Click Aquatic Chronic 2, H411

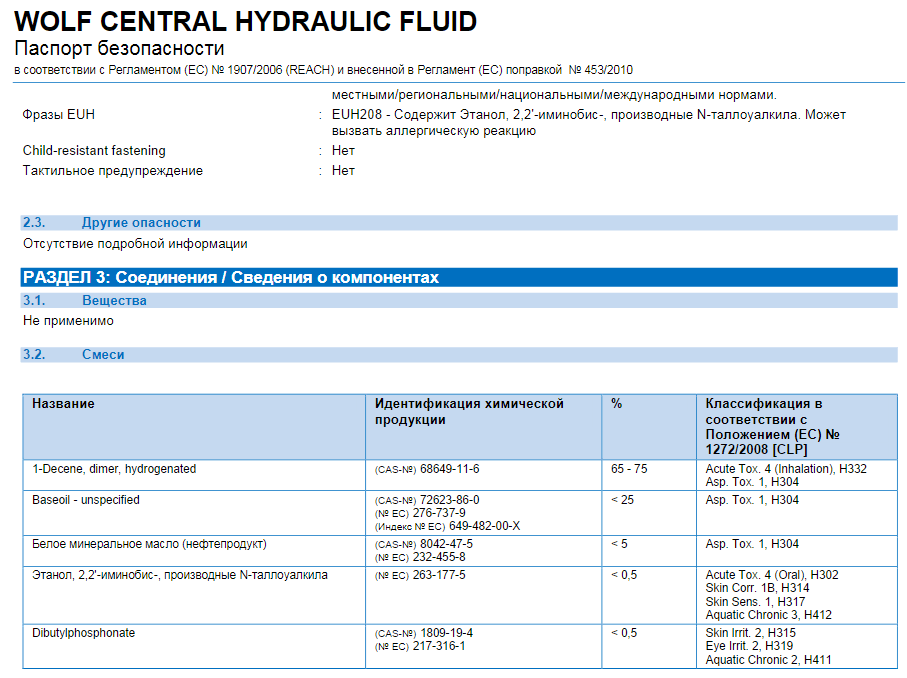[768, 660]
